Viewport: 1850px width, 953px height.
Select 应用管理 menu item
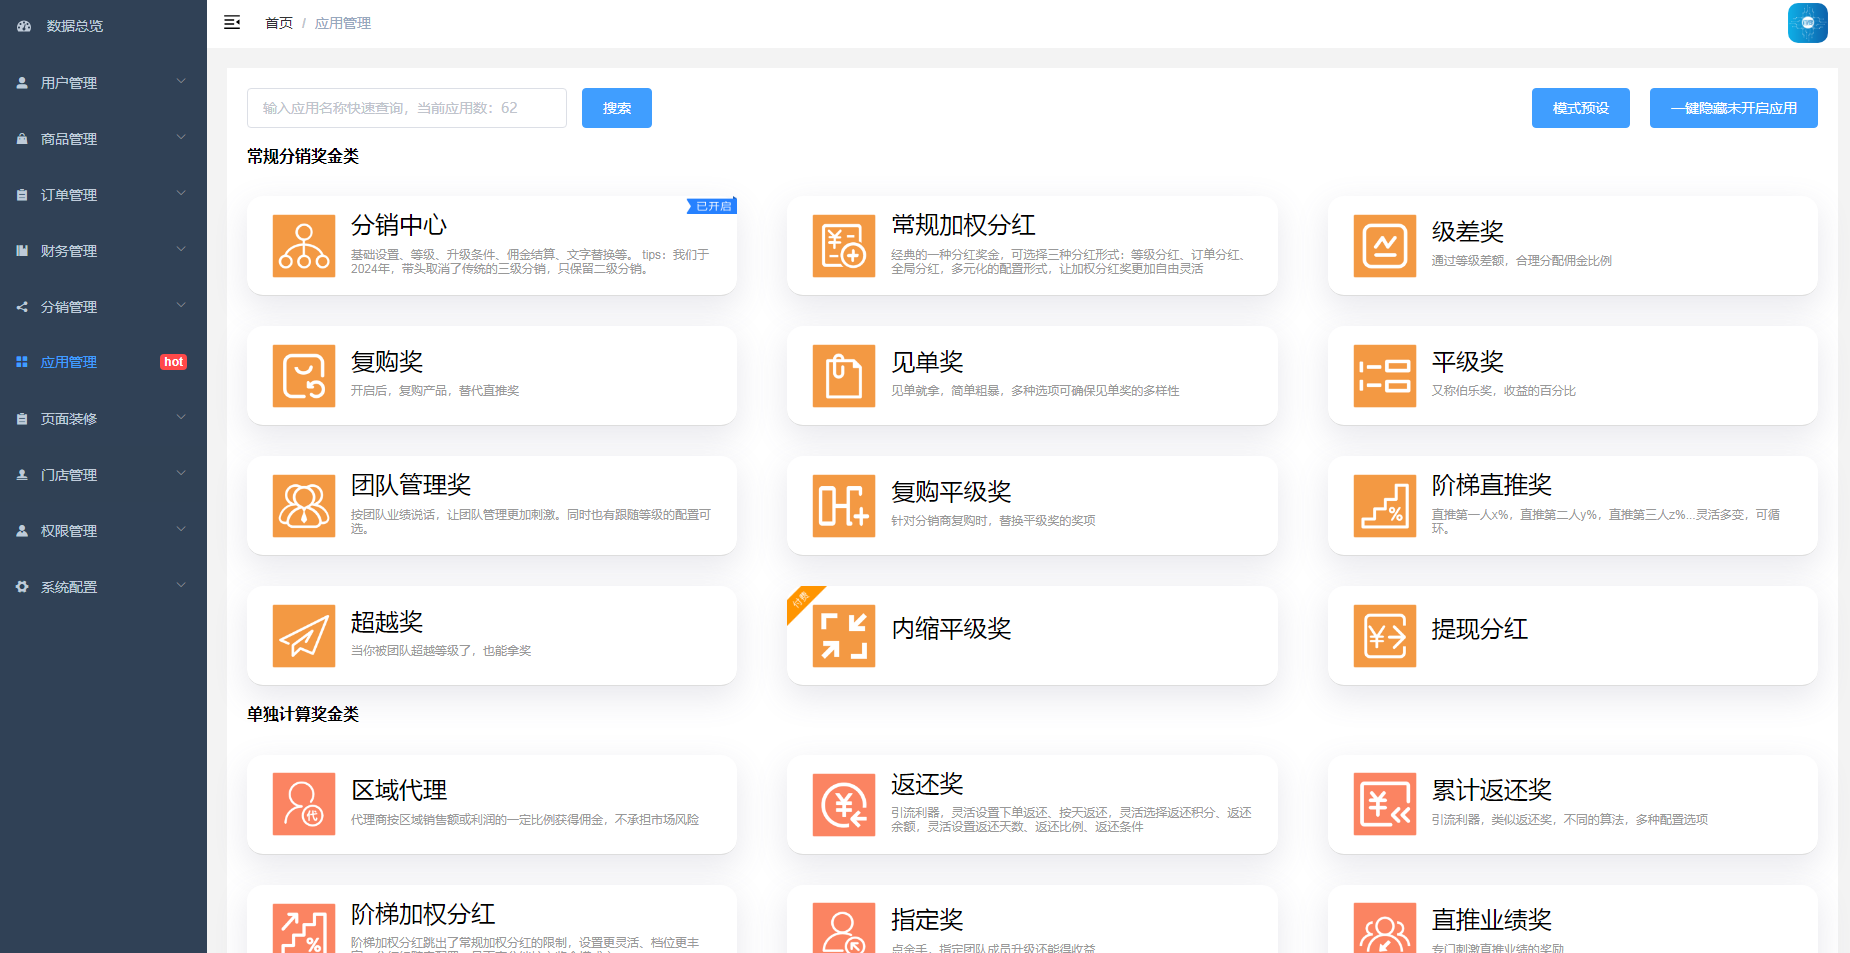point(69,362)
